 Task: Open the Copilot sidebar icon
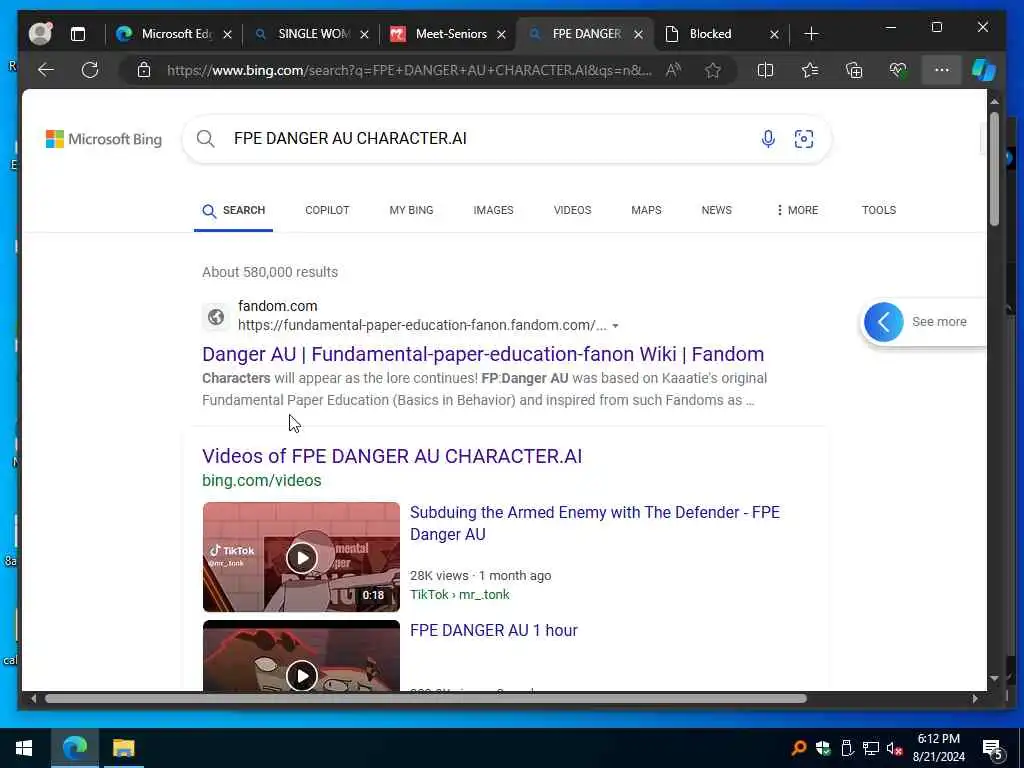click(x=984, y=70)
